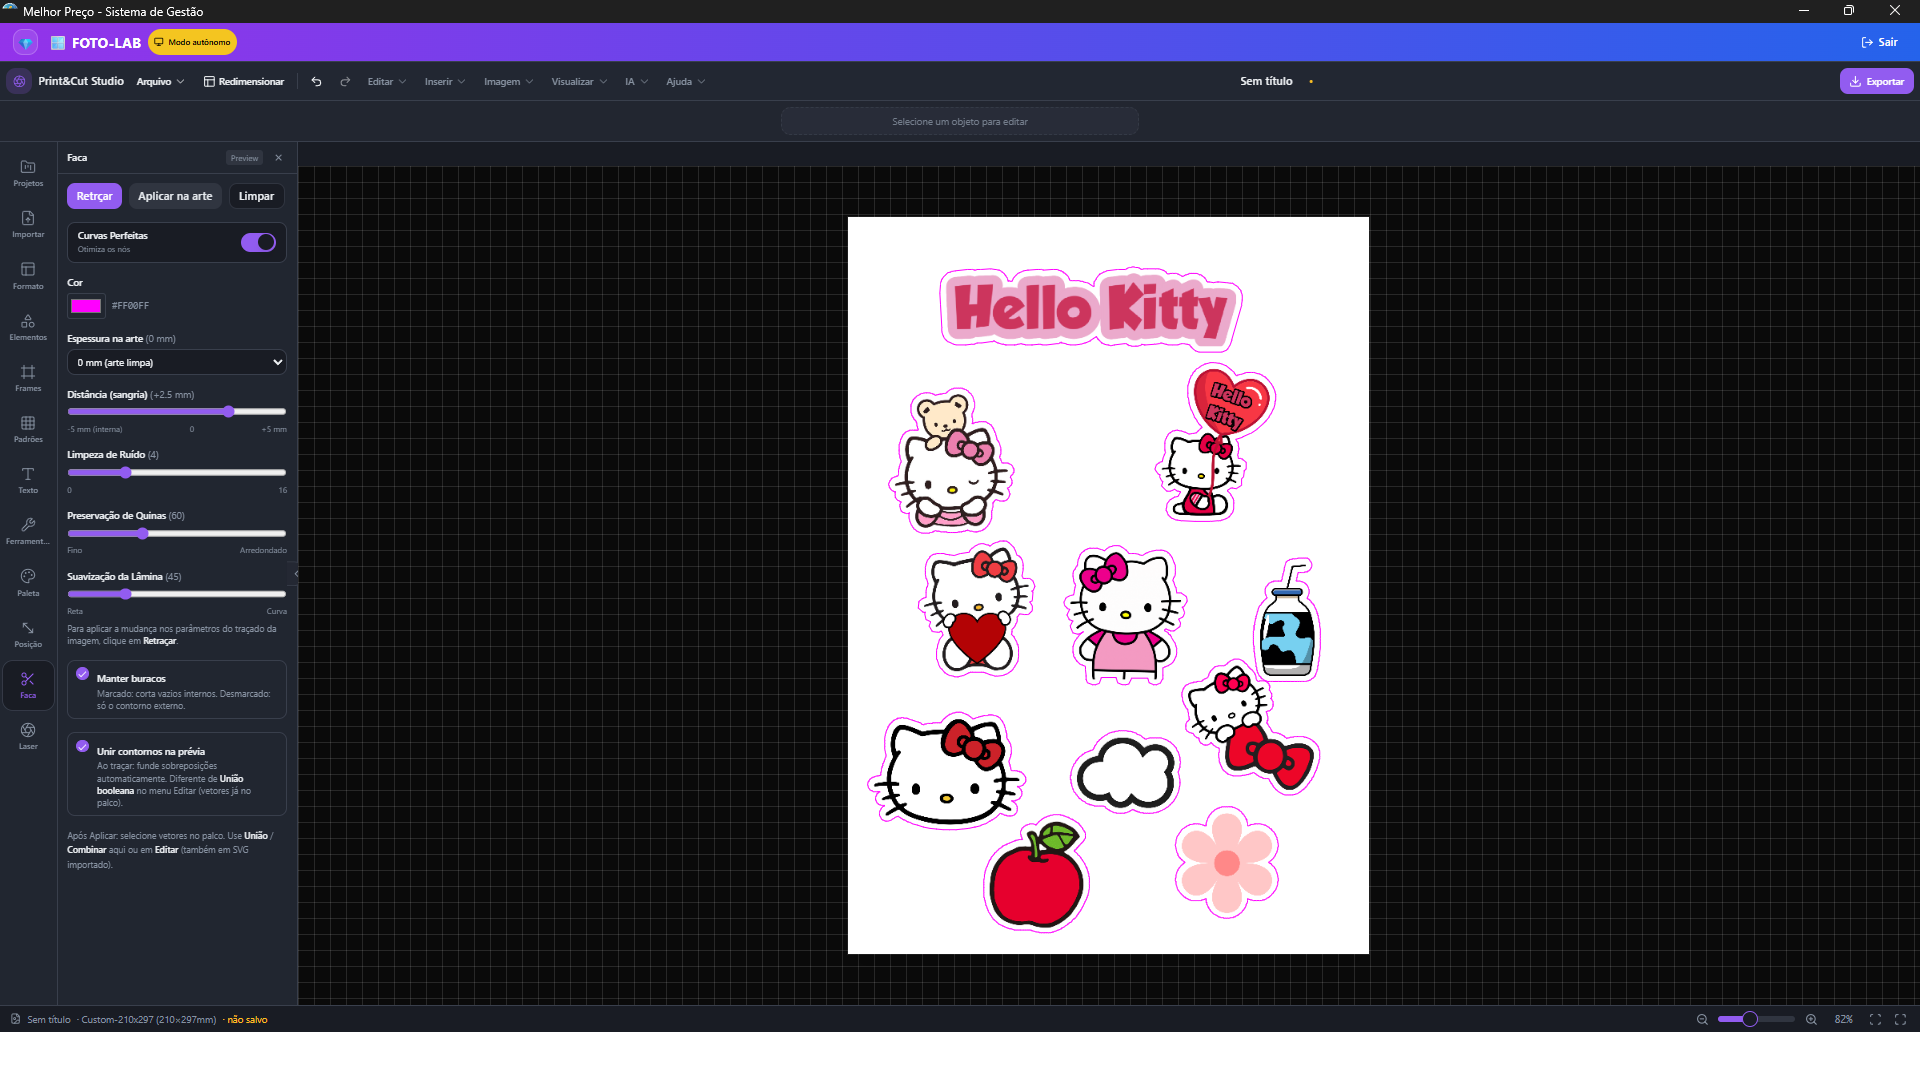Open the Elementos panel icon
The height and width of the screenshot is (1080, 1920).
28,327
